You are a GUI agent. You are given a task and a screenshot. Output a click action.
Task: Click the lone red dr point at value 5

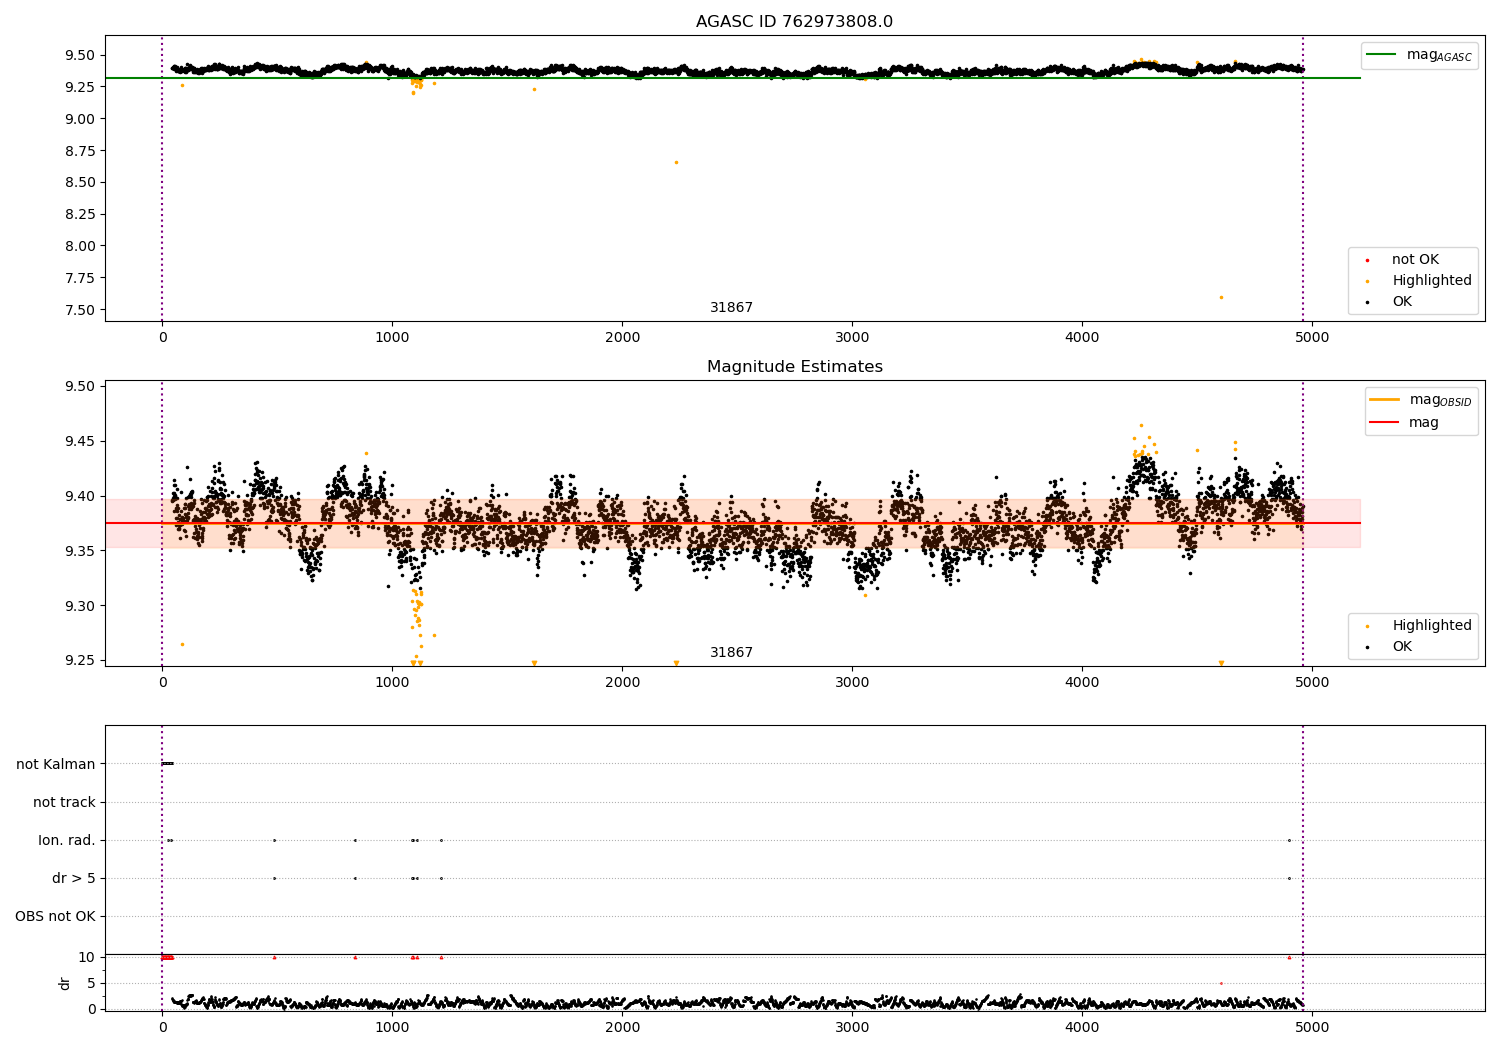(1221, 983)
